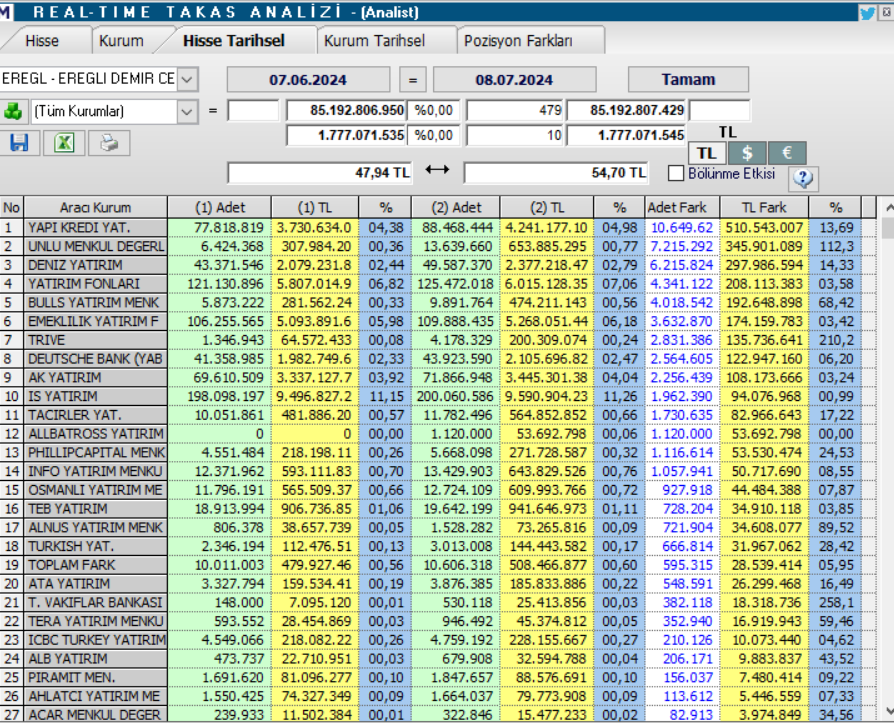This screenshot has width=894, height=723.
Task: Click the save (floppy disk) icon
Action: tap(19, 143)
